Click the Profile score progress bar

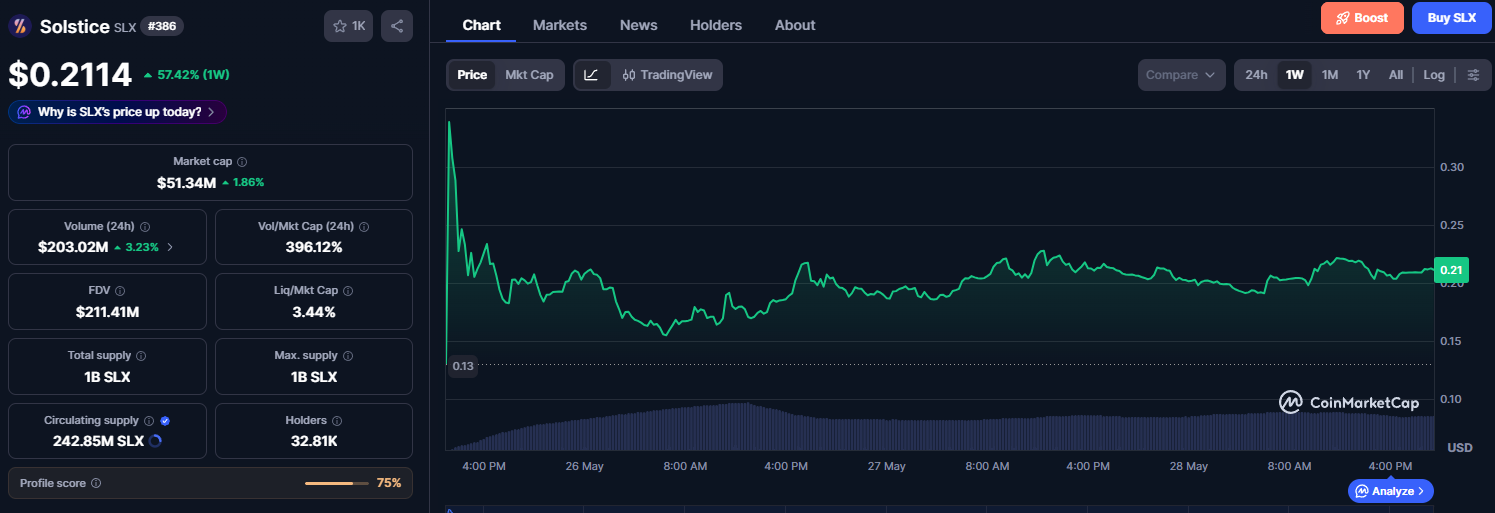[336, 483]
